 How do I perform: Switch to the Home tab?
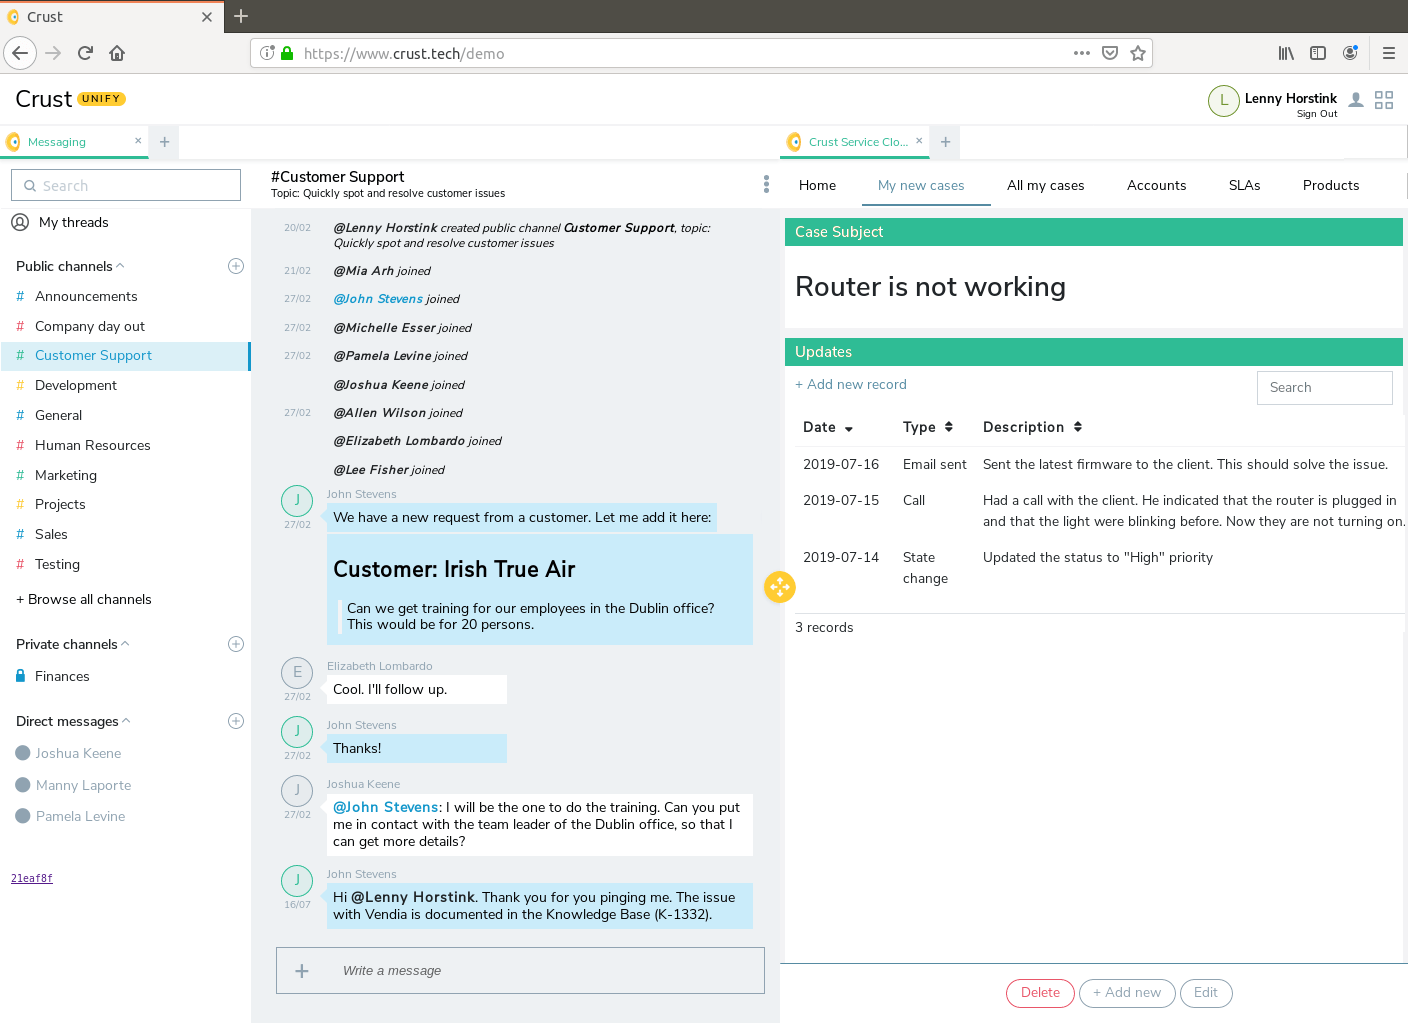(x=817, y=185)
